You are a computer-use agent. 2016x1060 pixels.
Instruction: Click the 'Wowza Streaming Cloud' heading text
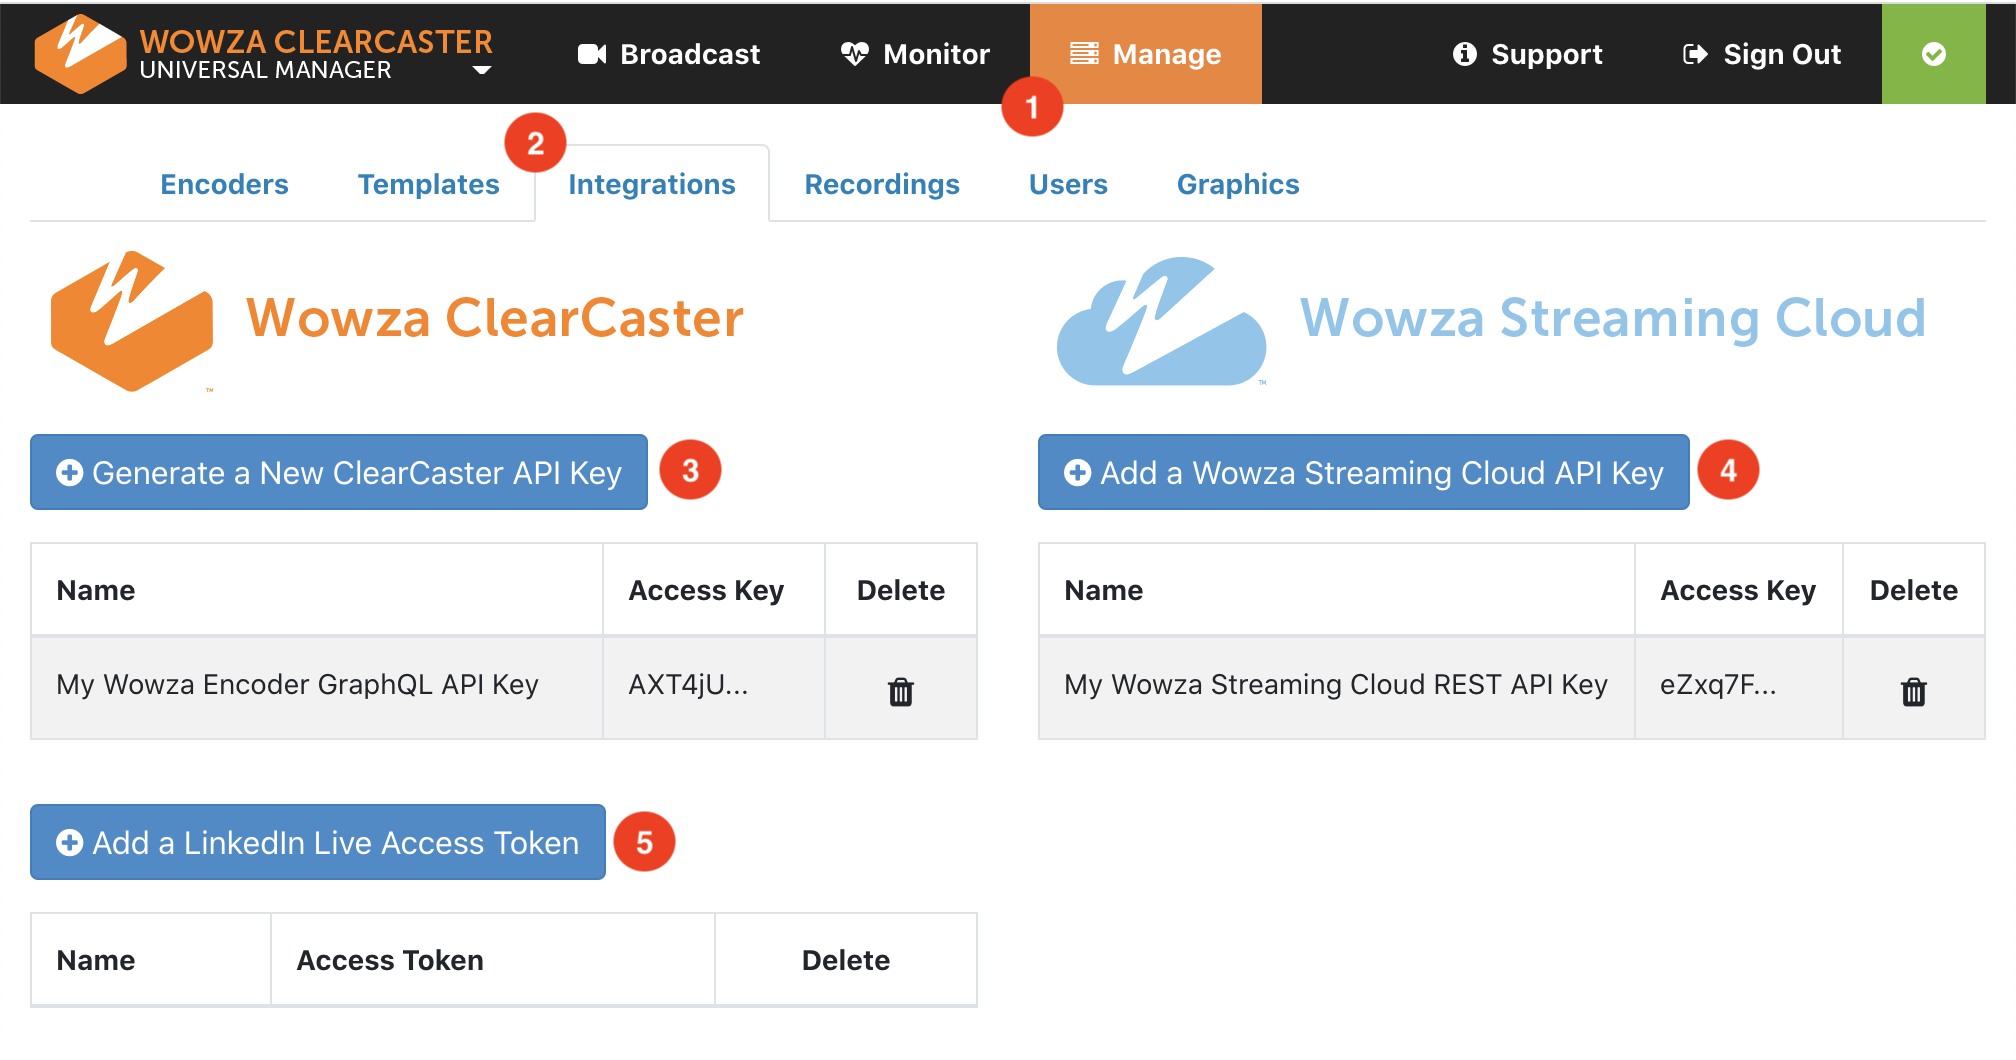tap(1613, 318)
